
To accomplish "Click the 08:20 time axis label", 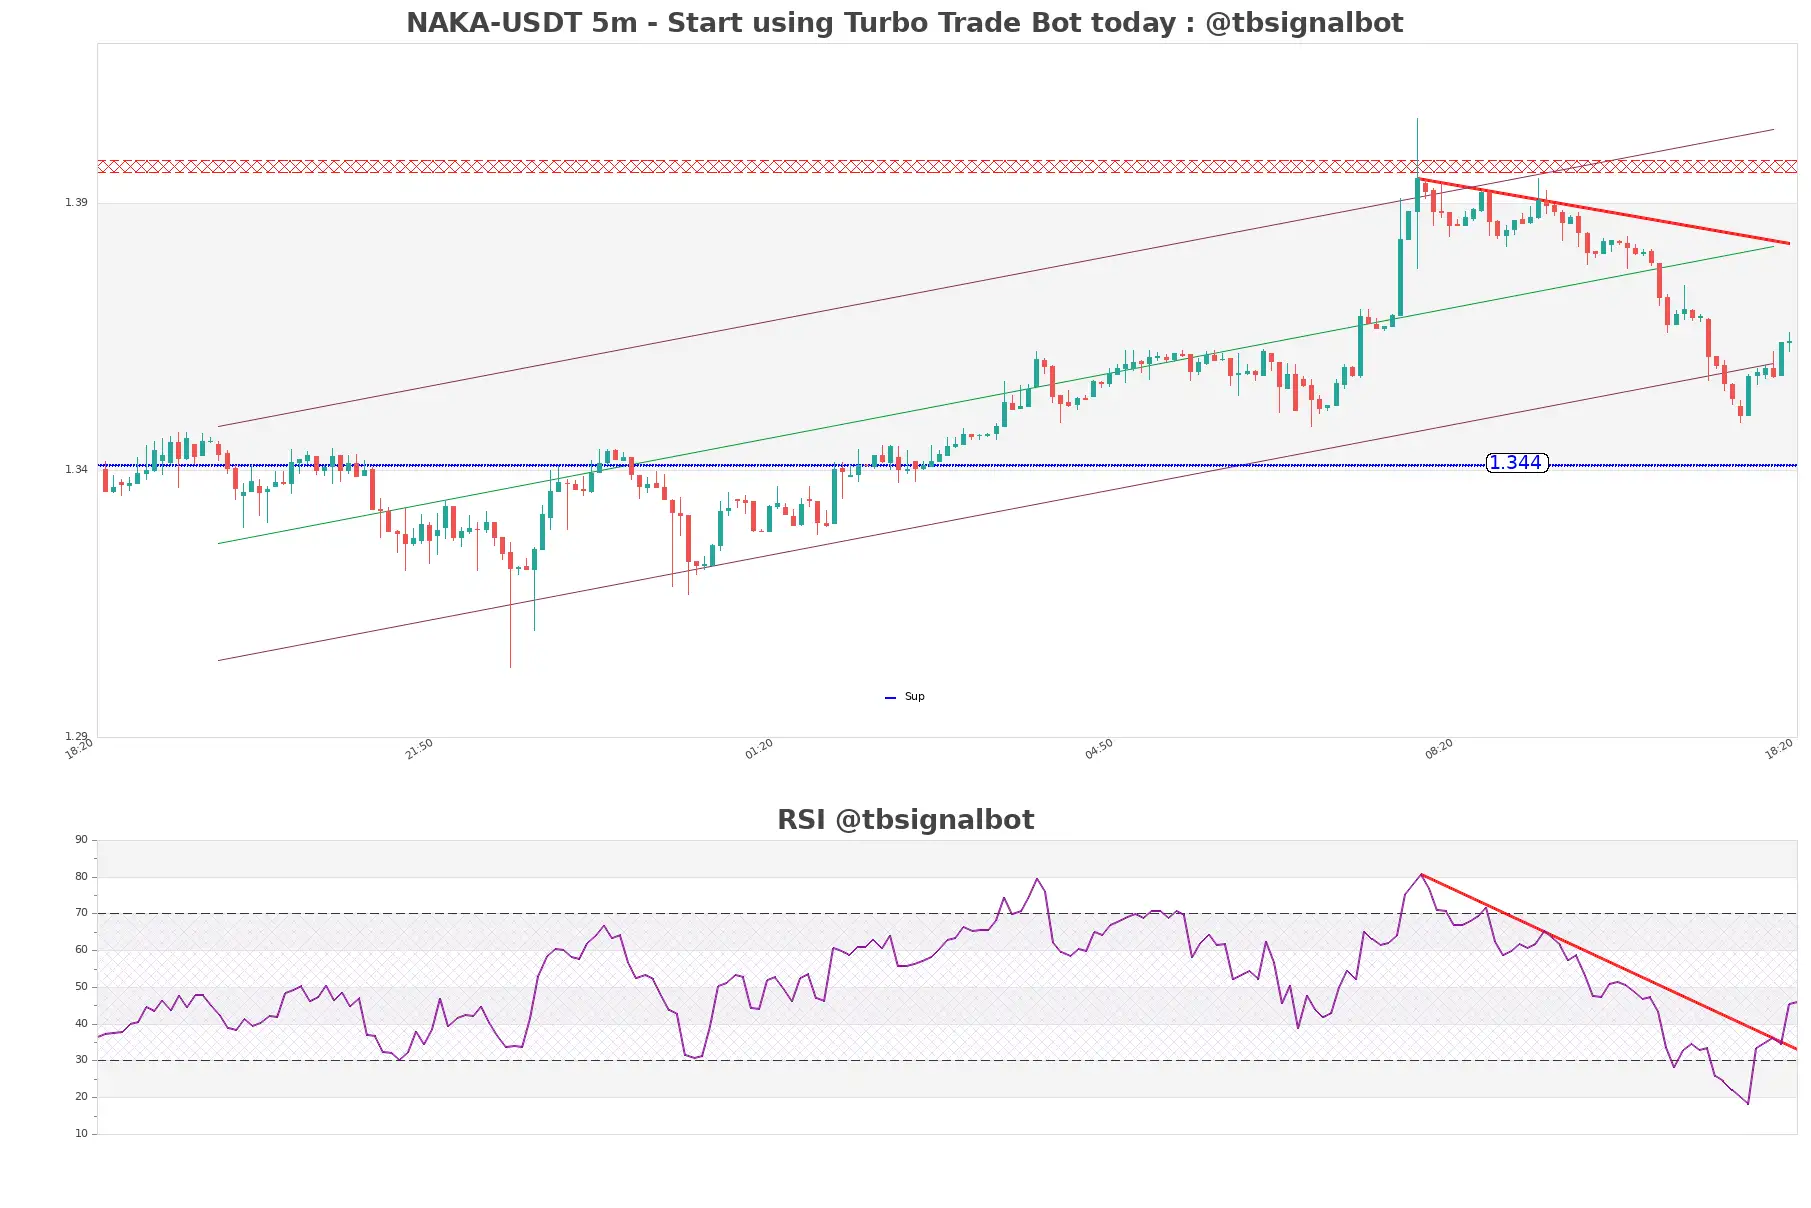I will coord(1439,749).
